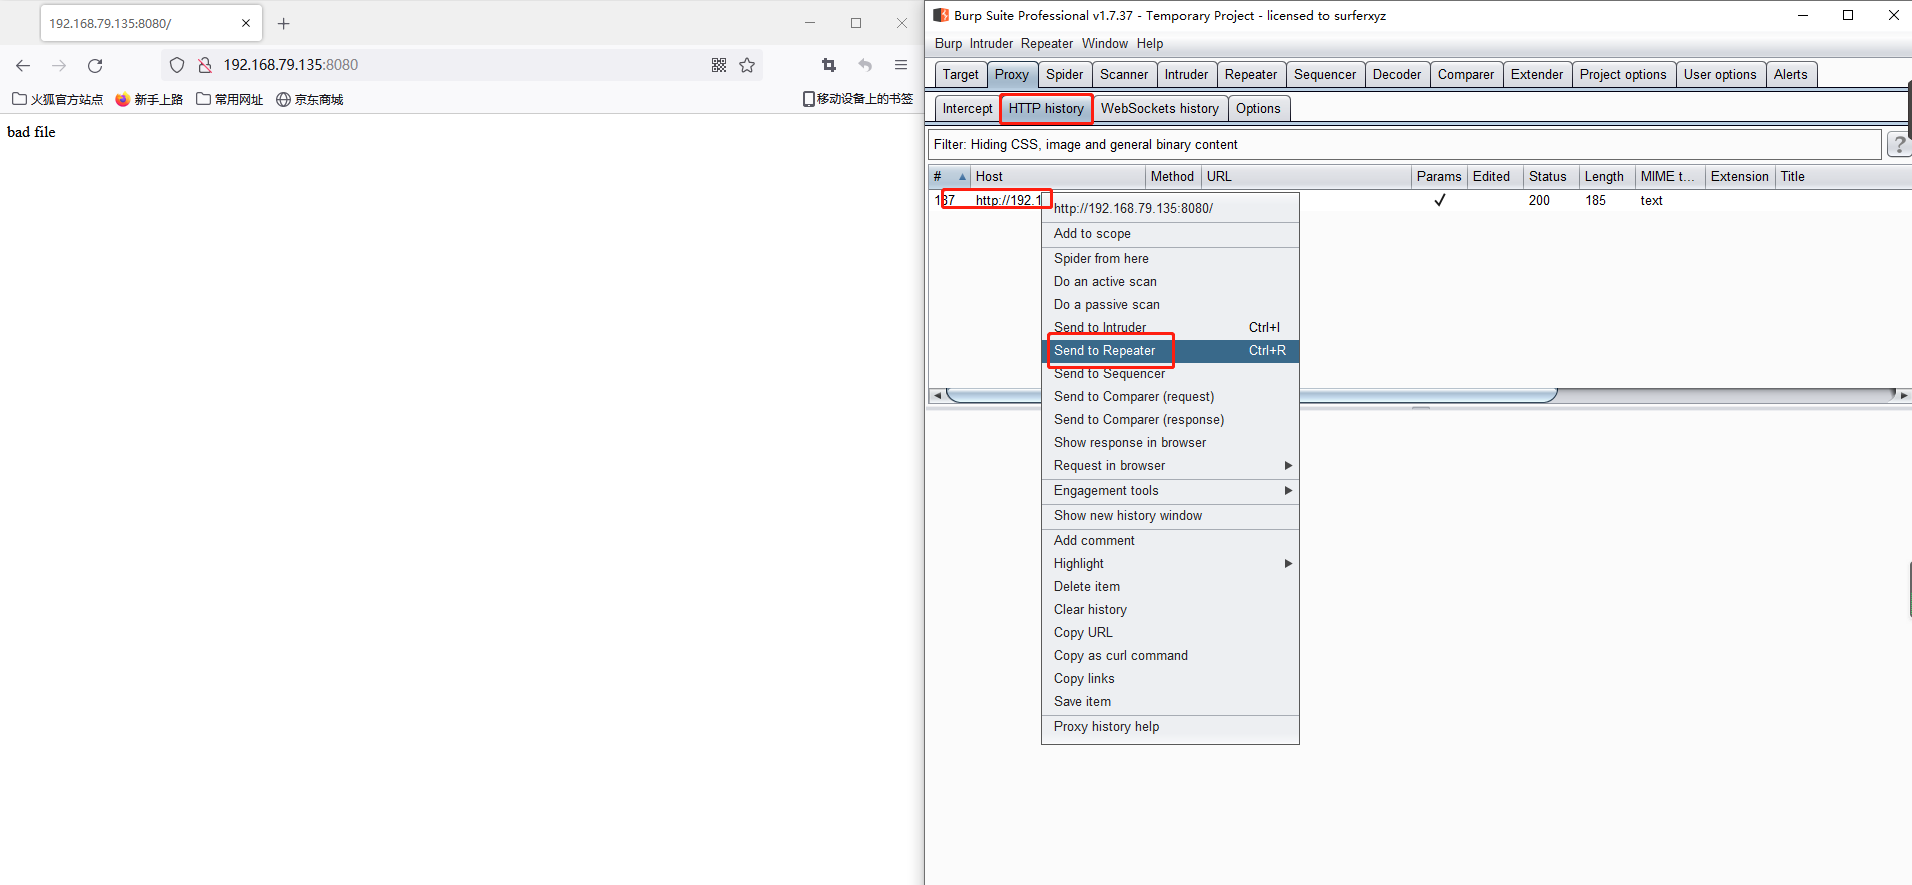Choose Send to Repeater from context menu
The height and width of the screenshot is (885, 1912).
pos(1170,351)
